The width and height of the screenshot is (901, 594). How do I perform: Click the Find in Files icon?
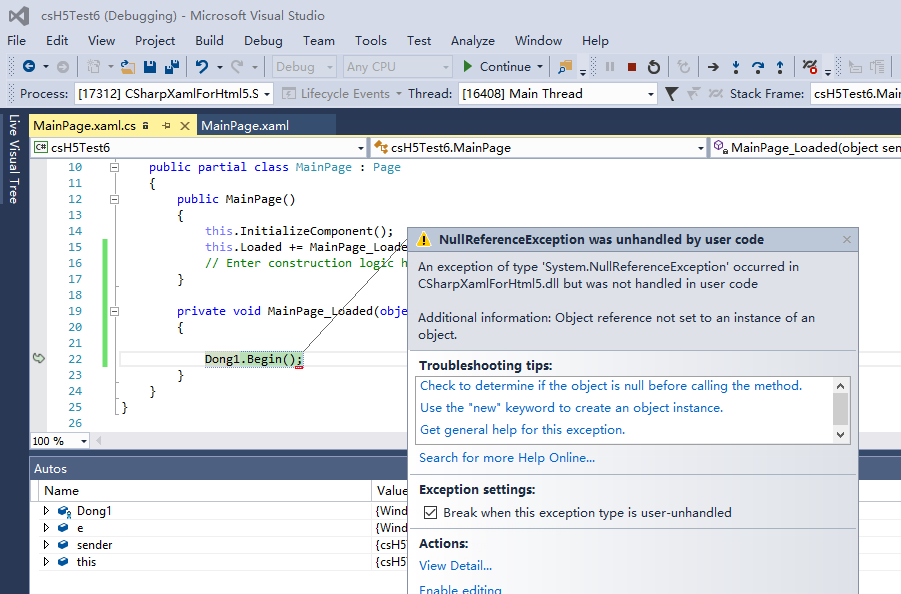point(565,67)
